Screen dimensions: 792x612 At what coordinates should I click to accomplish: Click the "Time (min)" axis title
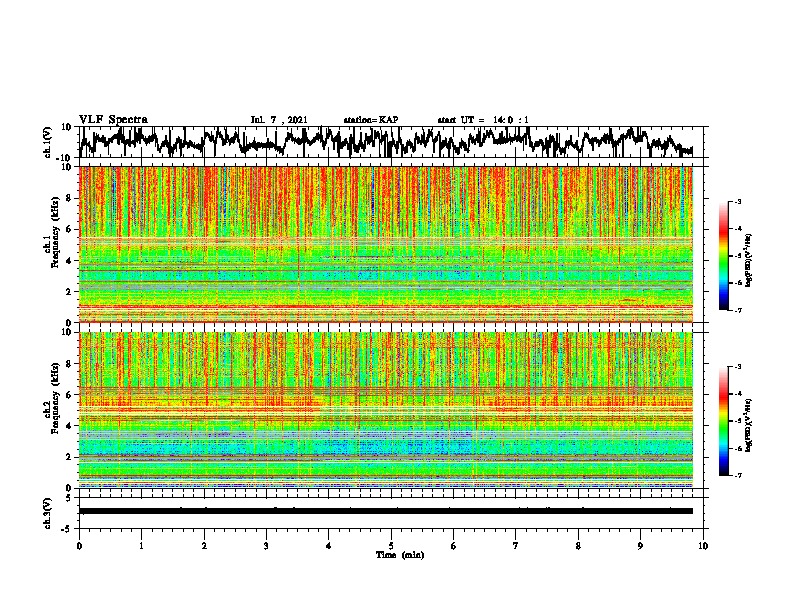point(400,555)
